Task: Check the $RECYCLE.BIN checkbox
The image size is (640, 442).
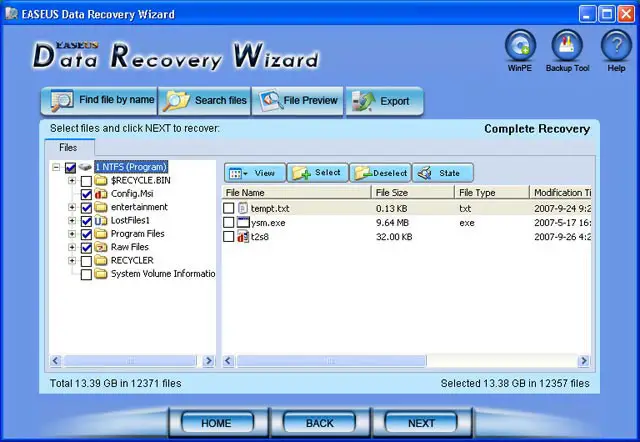Action: pos(86,181)
